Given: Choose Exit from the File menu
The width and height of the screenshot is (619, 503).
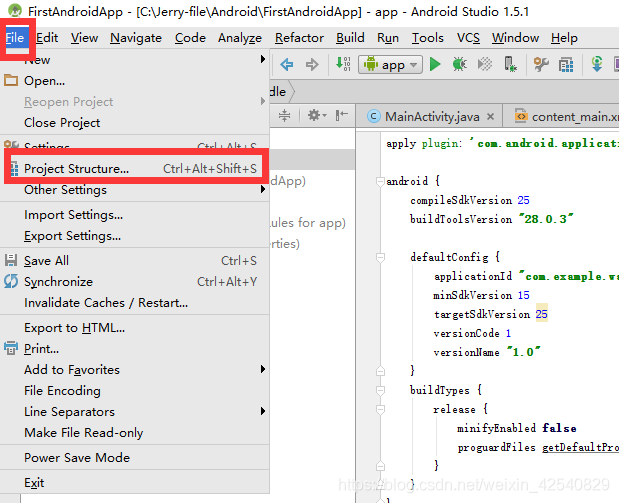Looking at the screenshot, I should coord(135,482).
